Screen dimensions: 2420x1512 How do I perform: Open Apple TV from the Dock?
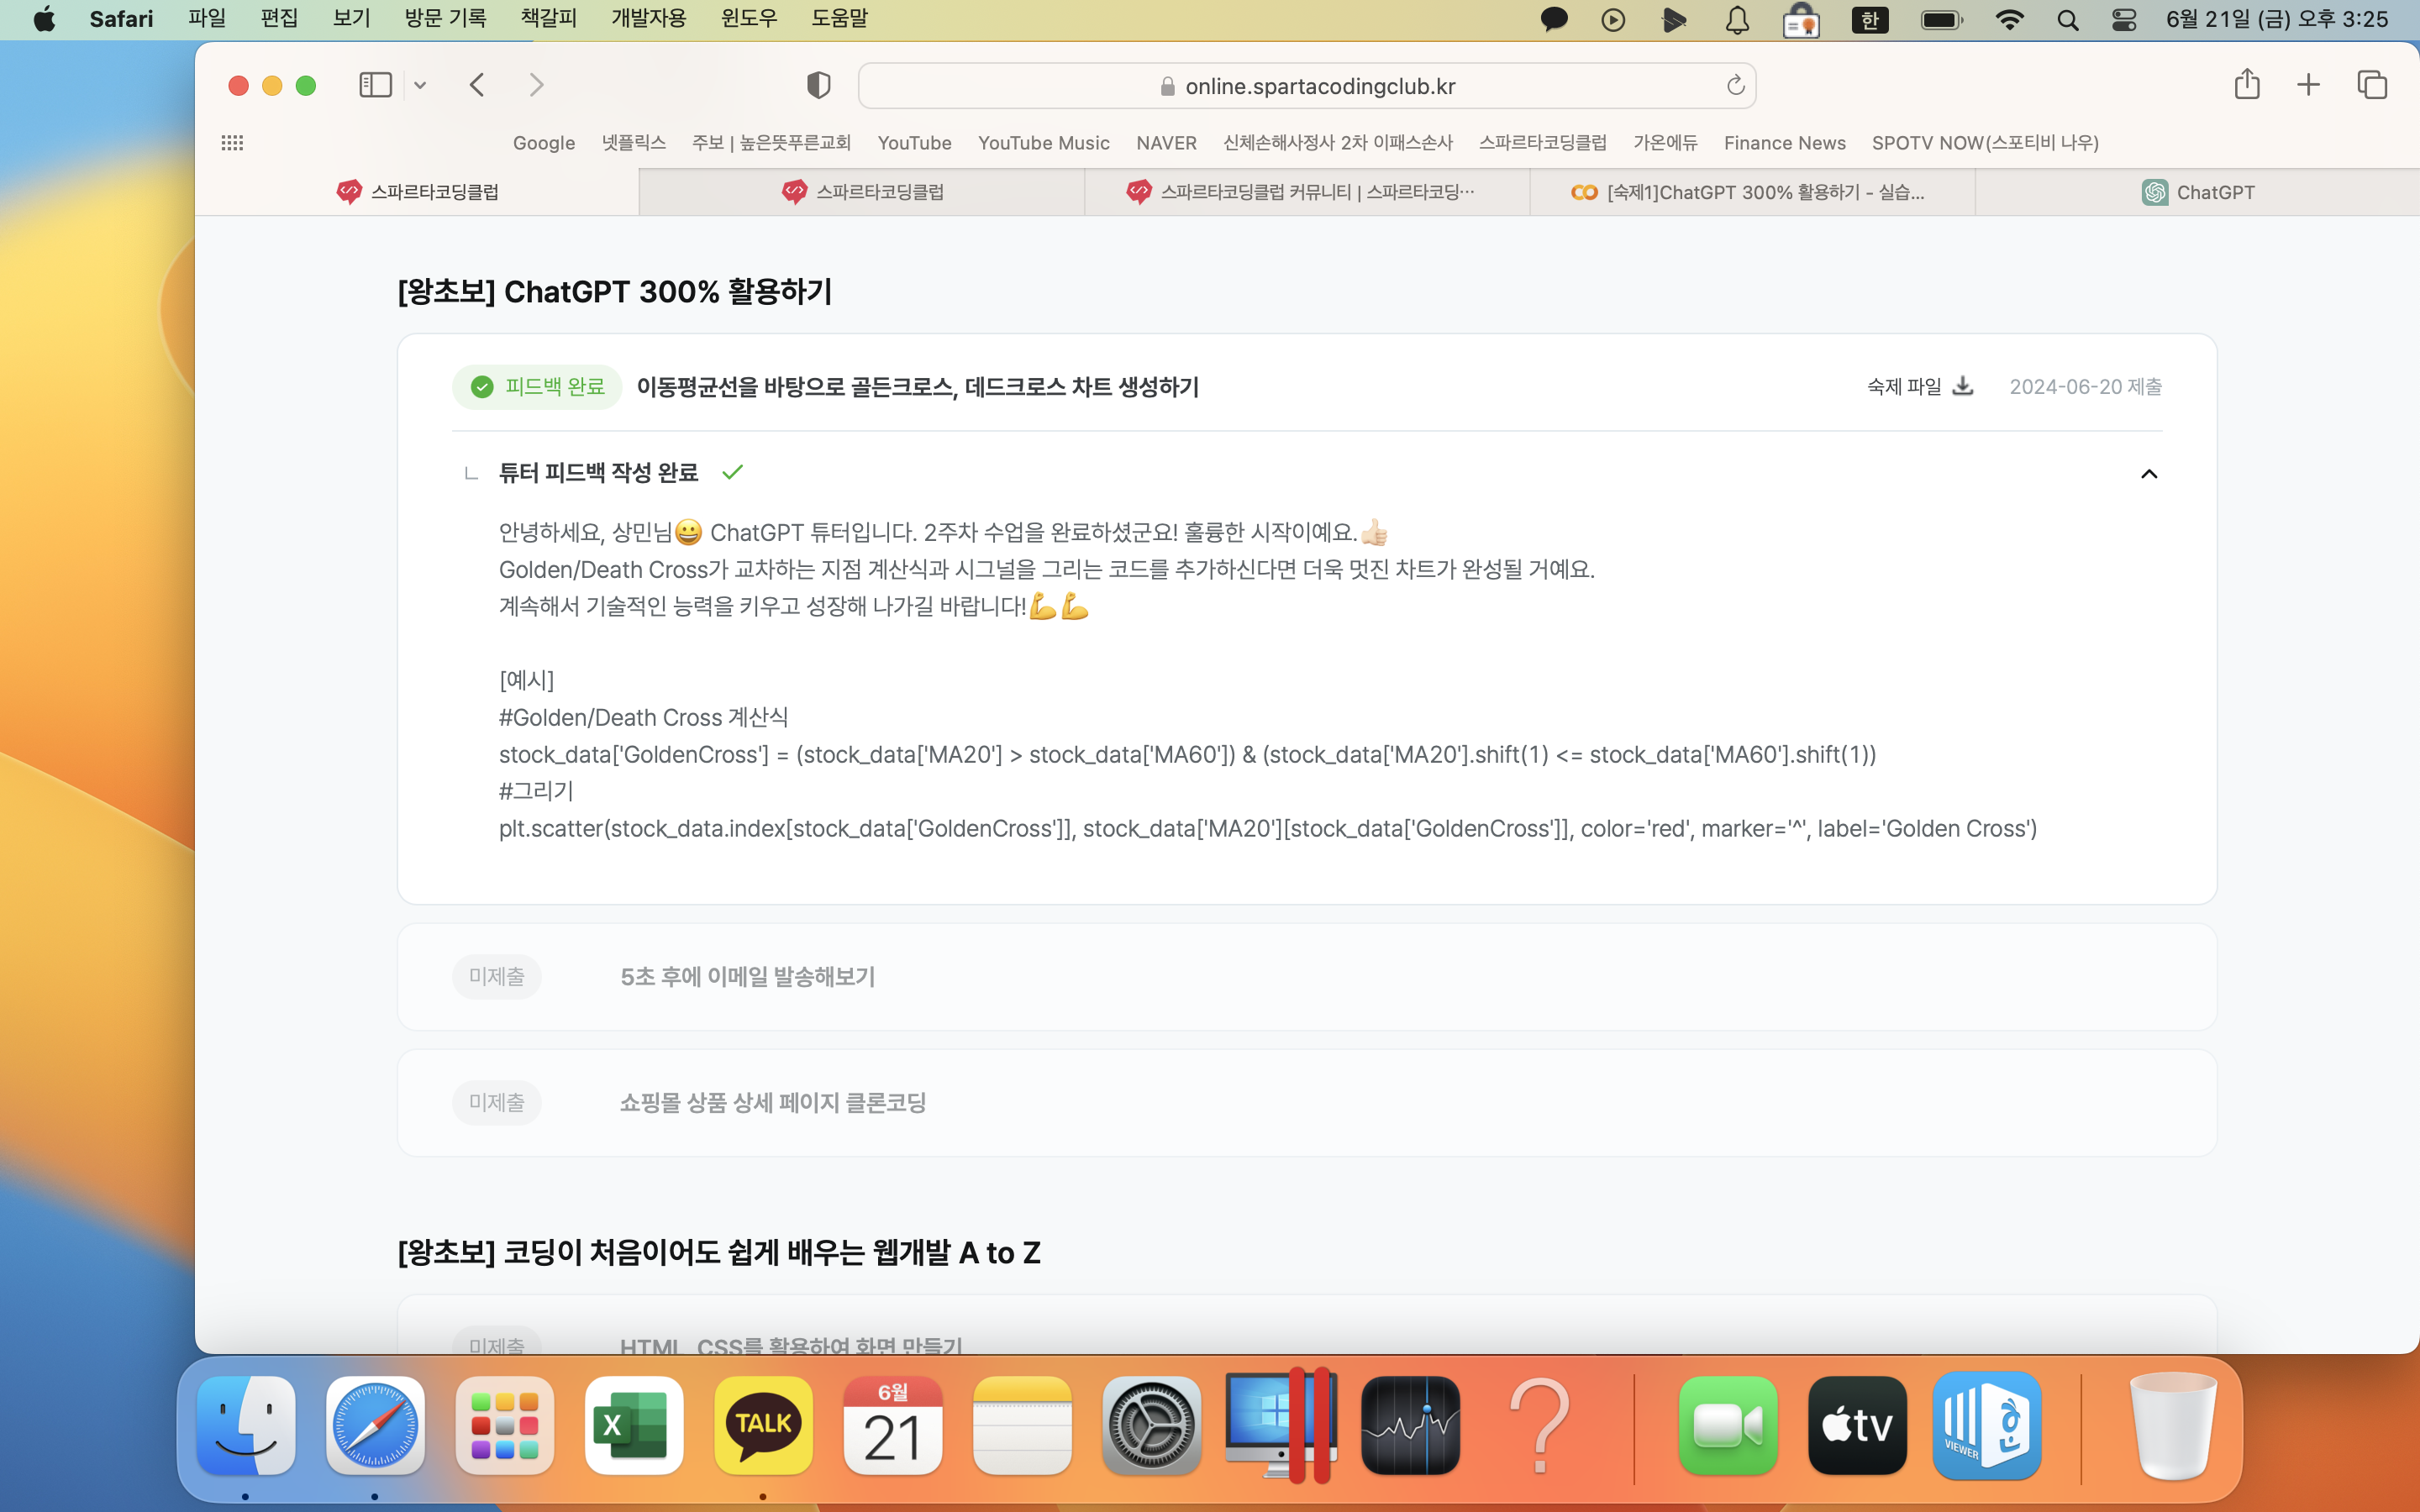click(x=1857, y=1426)
